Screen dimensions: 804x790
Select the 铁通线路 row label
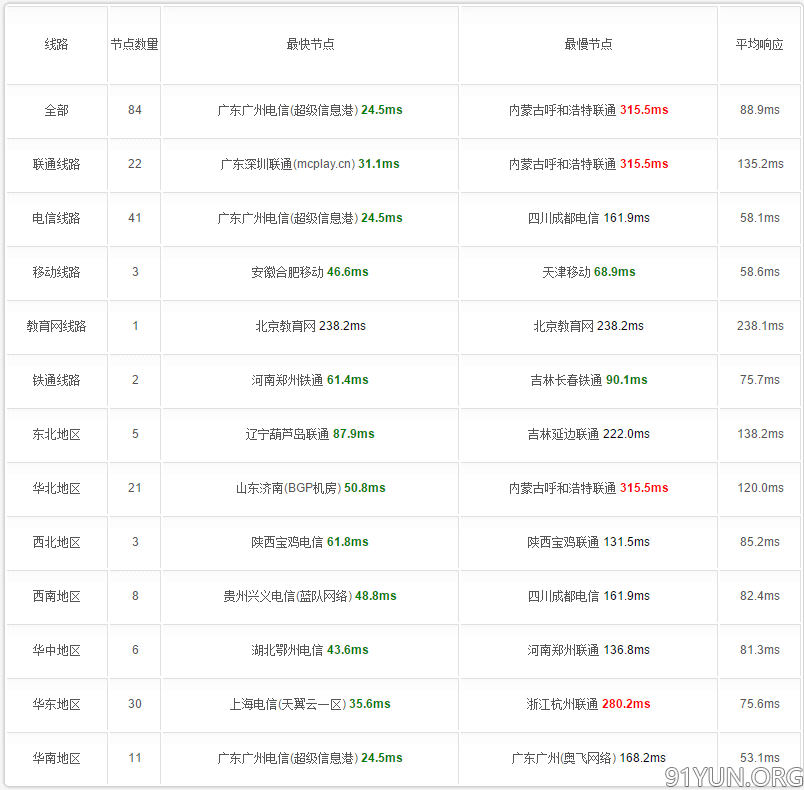(x=56, y=380)
